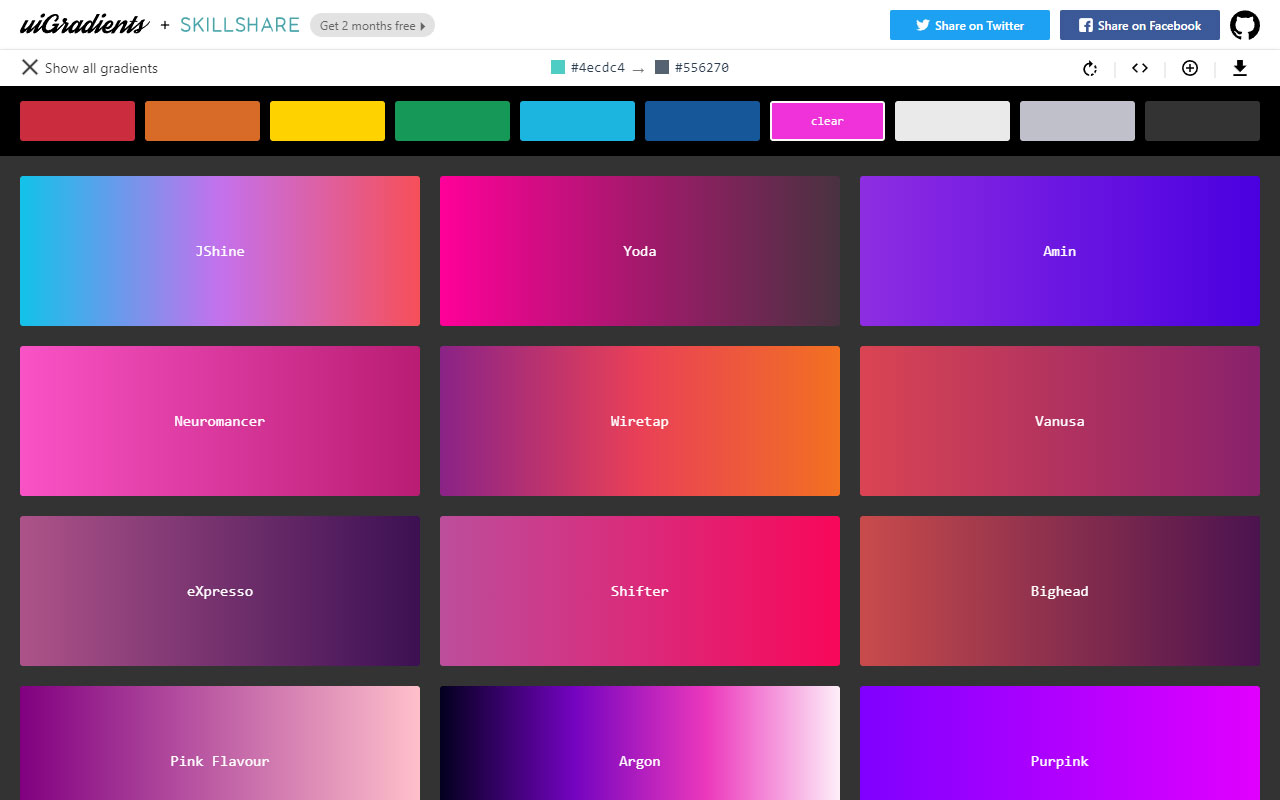Viewport: 1280px width, 800px height.
Task: Click the Share on Twitter button
Action: [x=969, y=25]
